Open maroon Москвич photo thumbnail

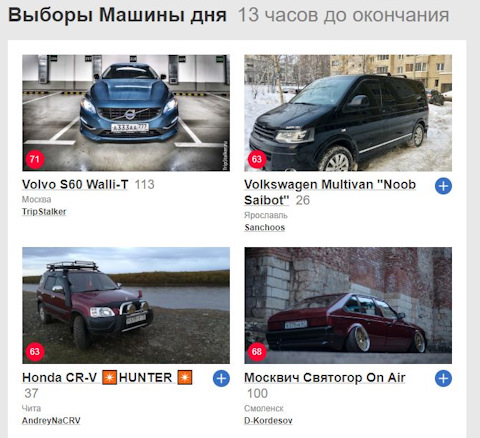(348, 305)
